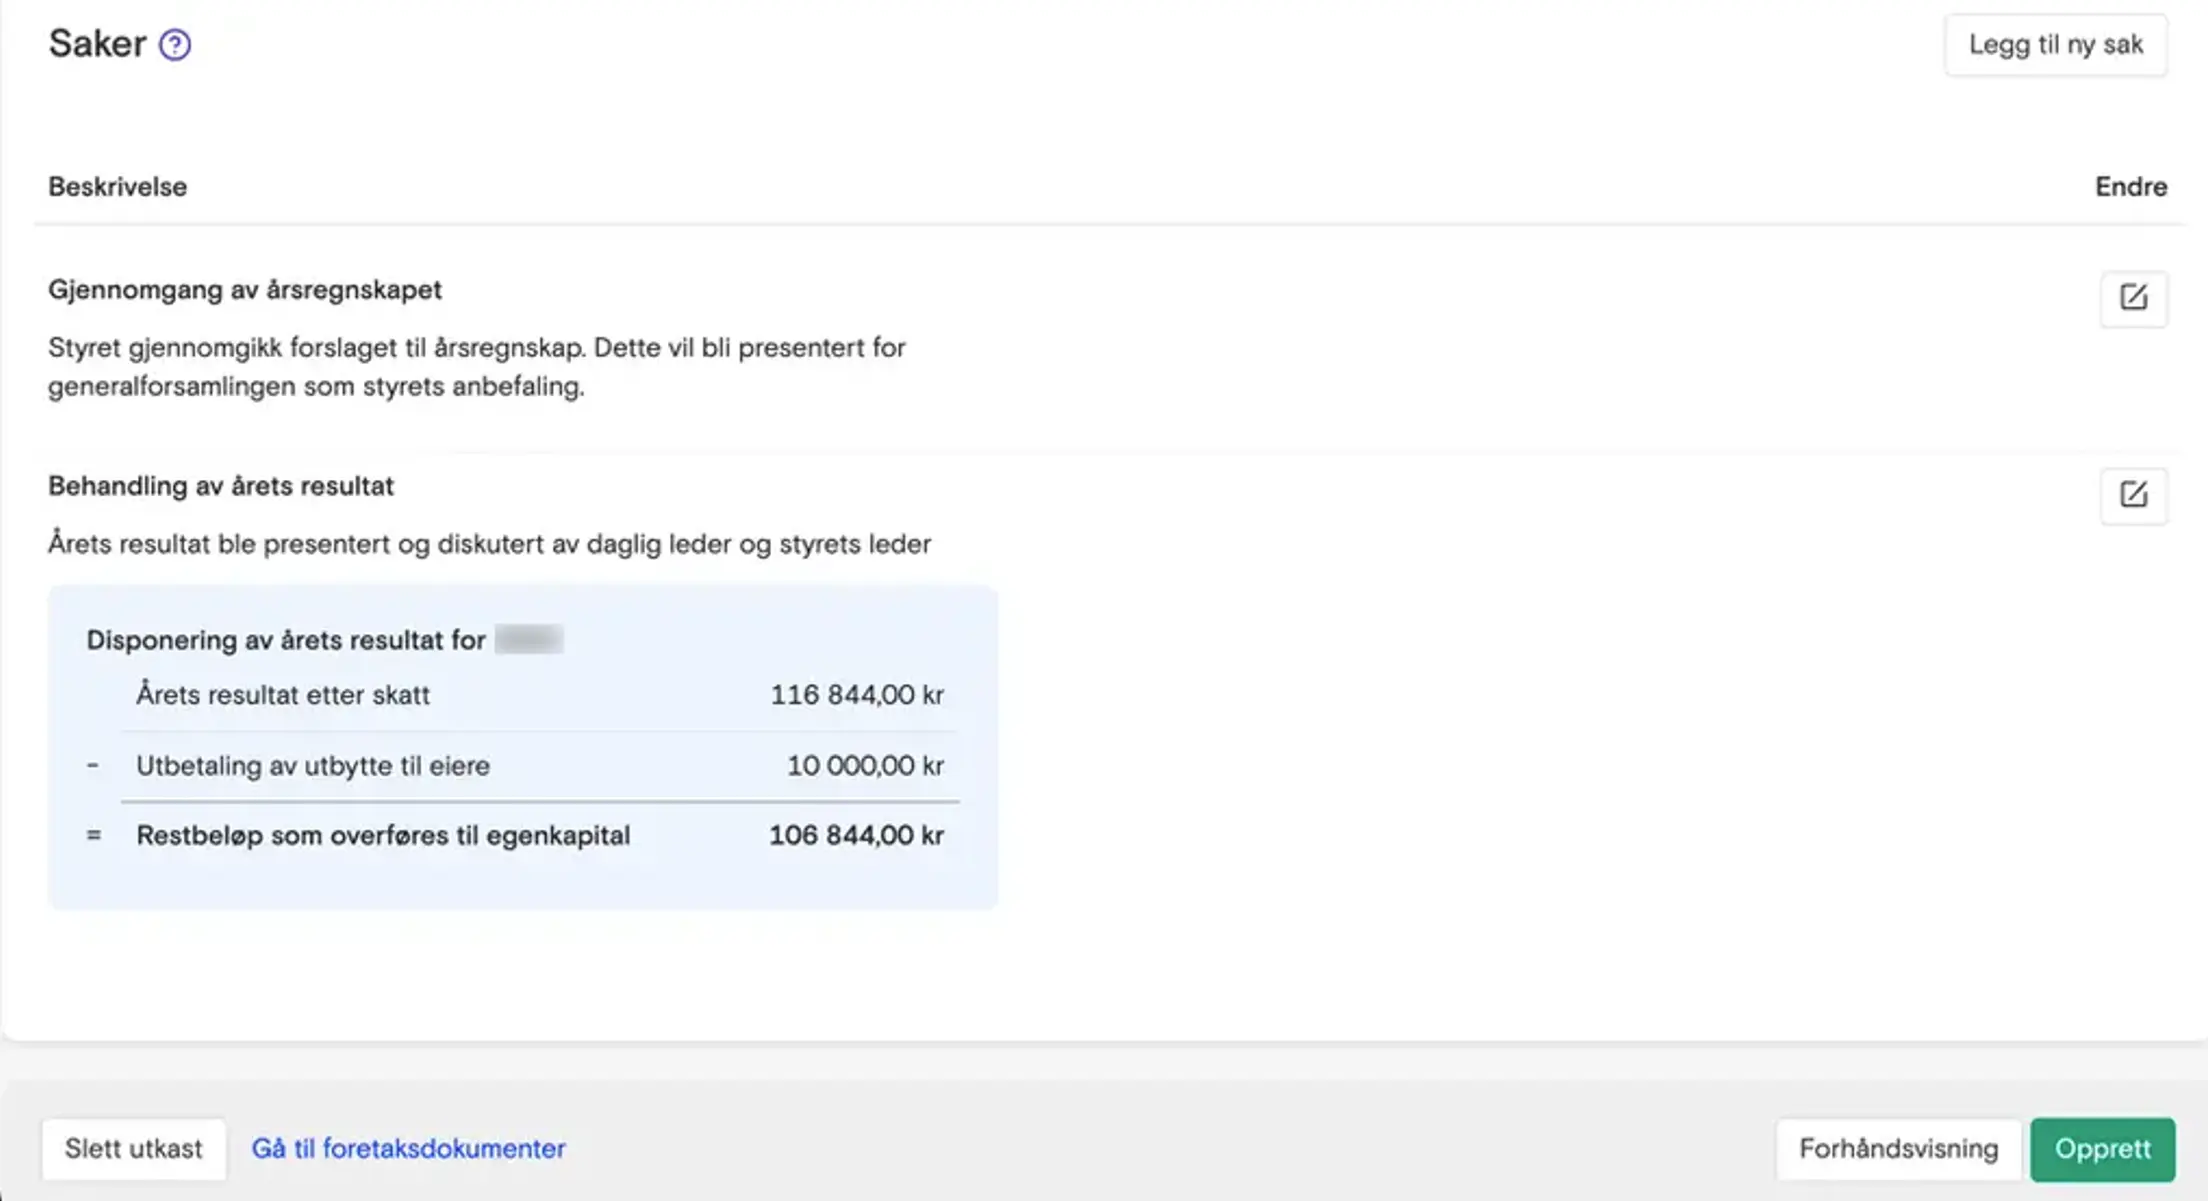
Task: Click the Disponering av årets resultat heading
Action: pos(285,641)
